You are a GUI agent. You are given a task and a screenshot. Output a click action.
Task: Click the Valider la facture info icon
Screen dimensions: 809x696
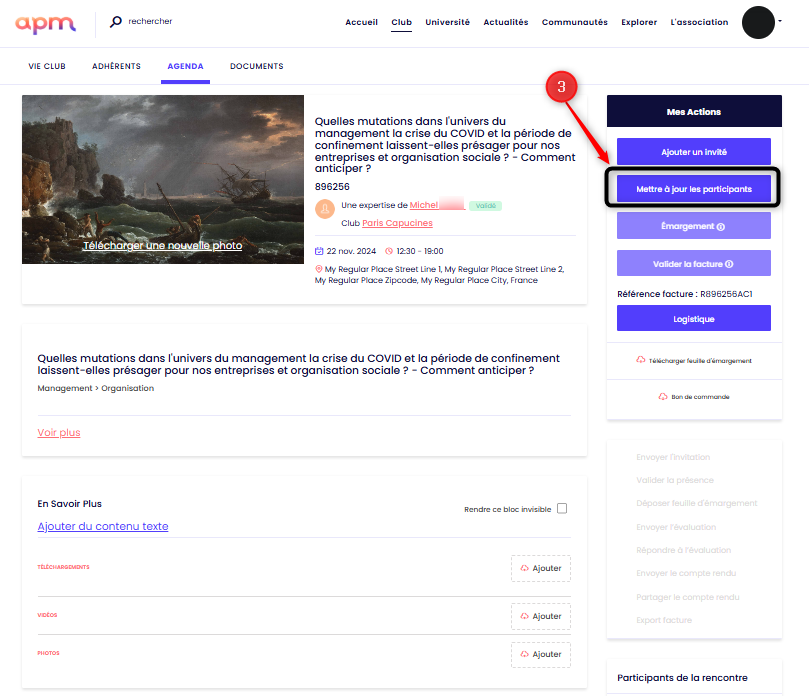click(x=729, y=264)
